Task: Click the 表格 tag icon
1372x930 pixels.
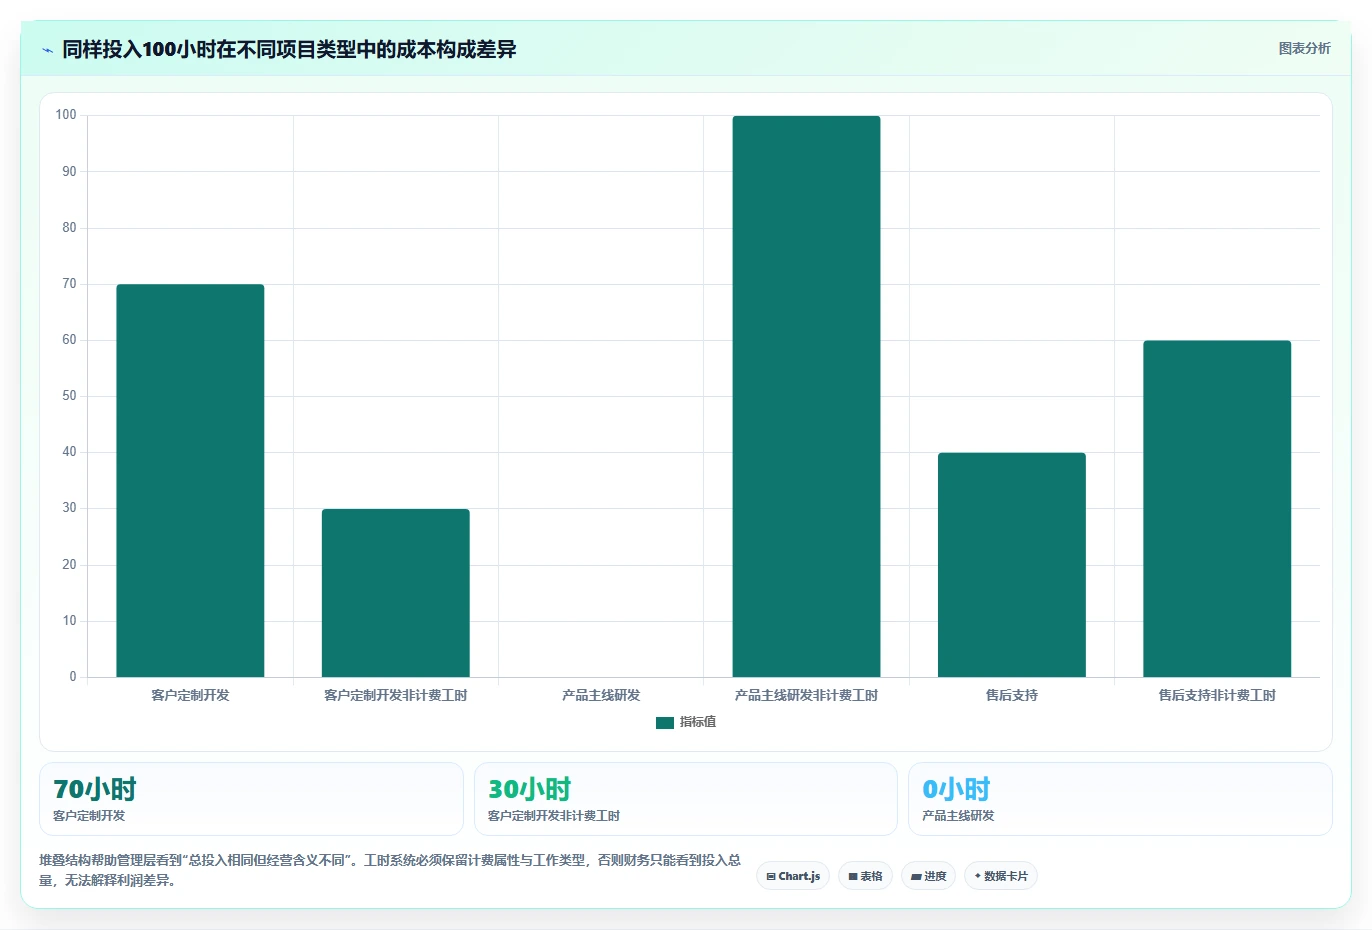Action: pos(853,876)
